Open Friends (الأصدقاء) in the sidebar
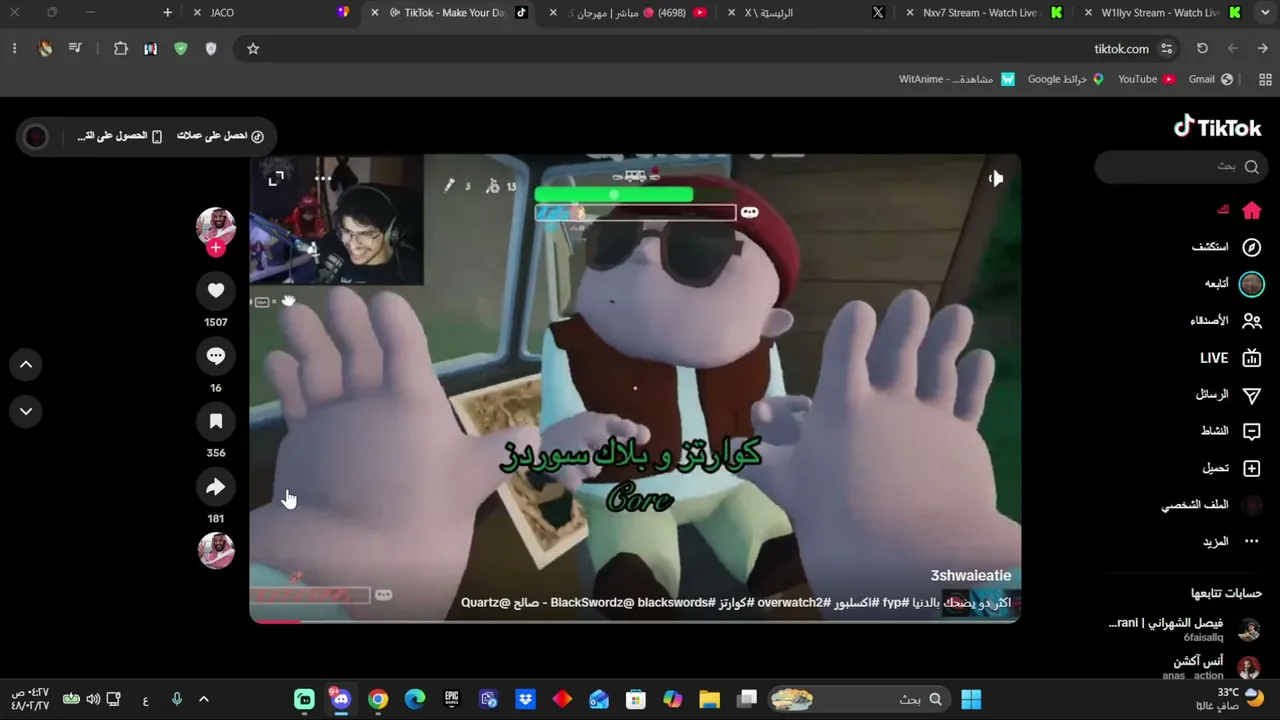 [x=1226, y=321]
